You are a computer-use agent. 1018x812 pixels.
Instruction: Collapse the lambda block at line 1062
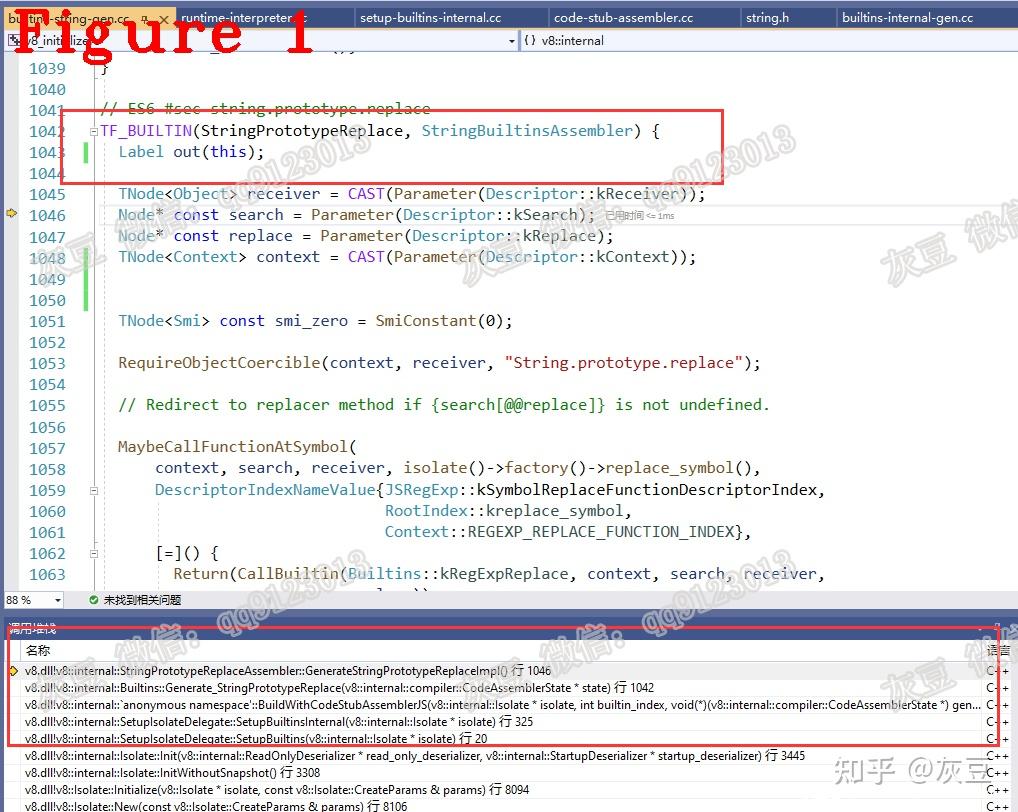coord(93,554)
